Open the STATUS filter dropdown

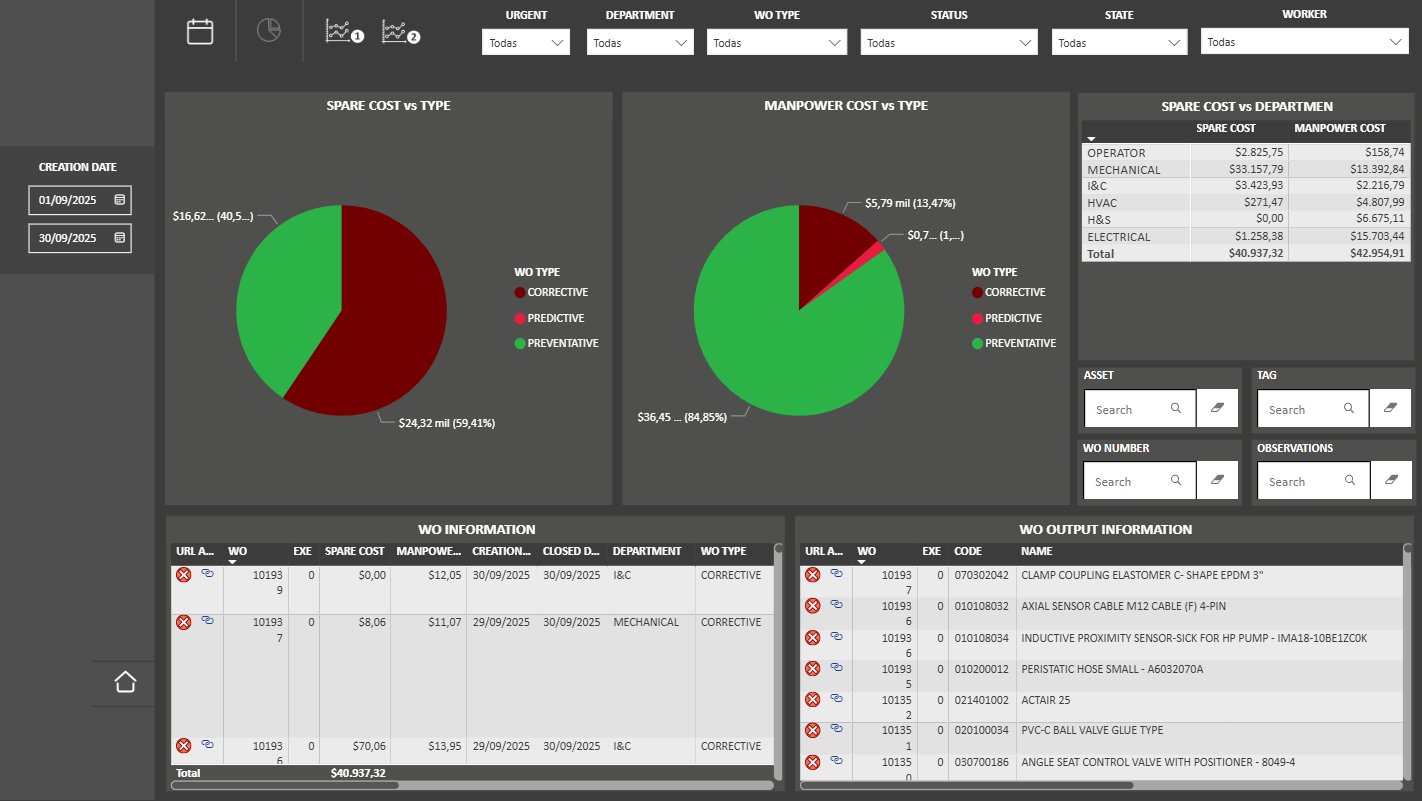pyautogui.click(x=1026, y=43)
